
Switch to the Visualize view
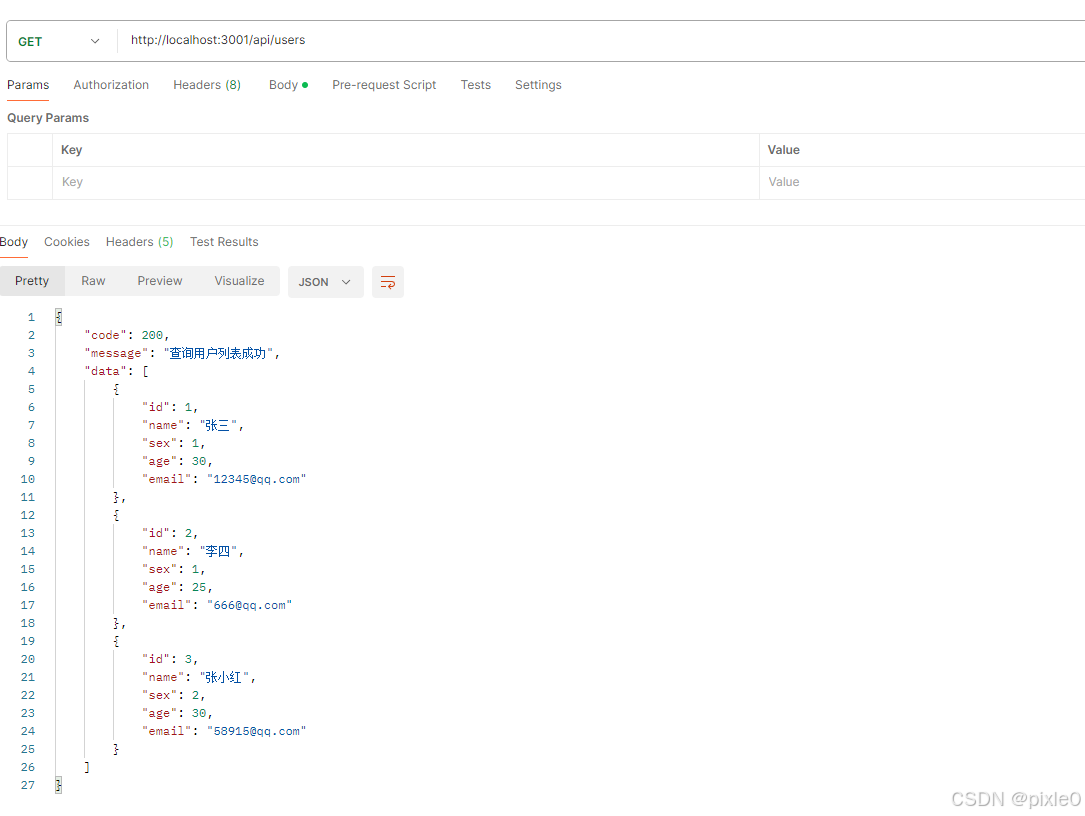239,281
